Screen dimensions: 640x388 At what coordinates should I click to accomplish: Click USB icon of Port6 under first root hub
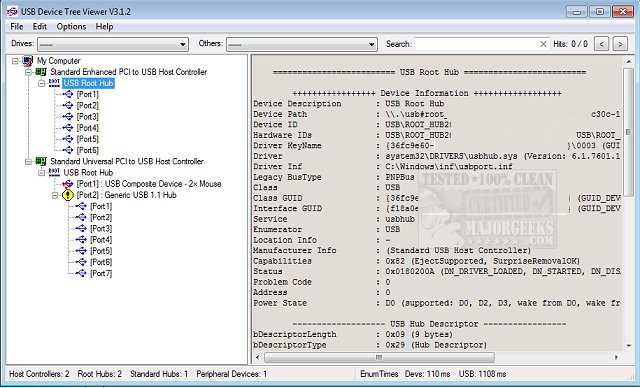[x=68, y=150]
